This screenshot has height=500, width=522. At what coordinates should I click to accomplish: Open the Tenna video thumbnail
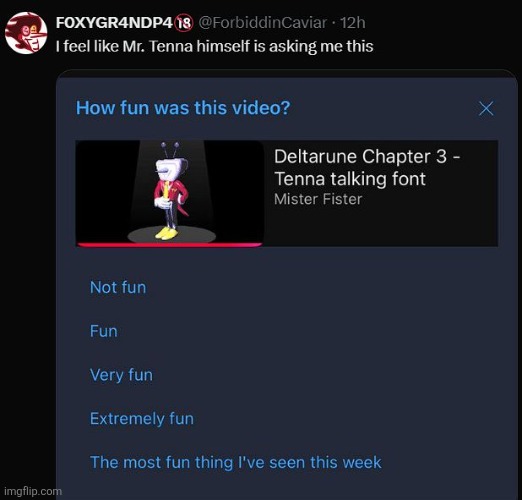click(169, 194)
